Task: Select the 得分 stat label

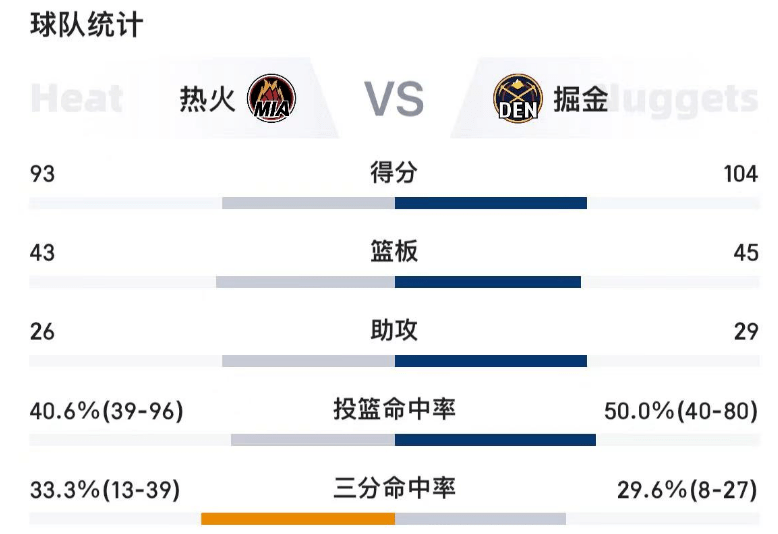Action: coord(394,173)
